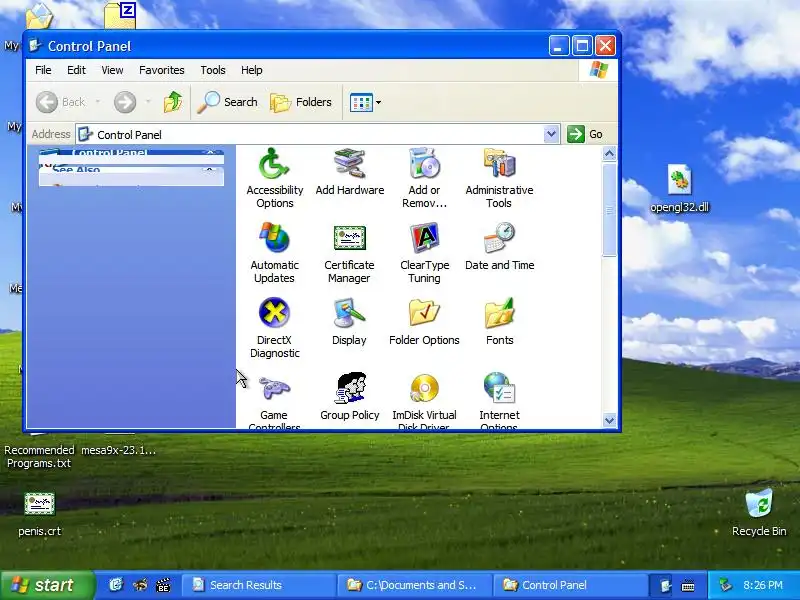Open Certificate Manager icon
Viewport: 800px width, 600px height.
tap(349, 253)
